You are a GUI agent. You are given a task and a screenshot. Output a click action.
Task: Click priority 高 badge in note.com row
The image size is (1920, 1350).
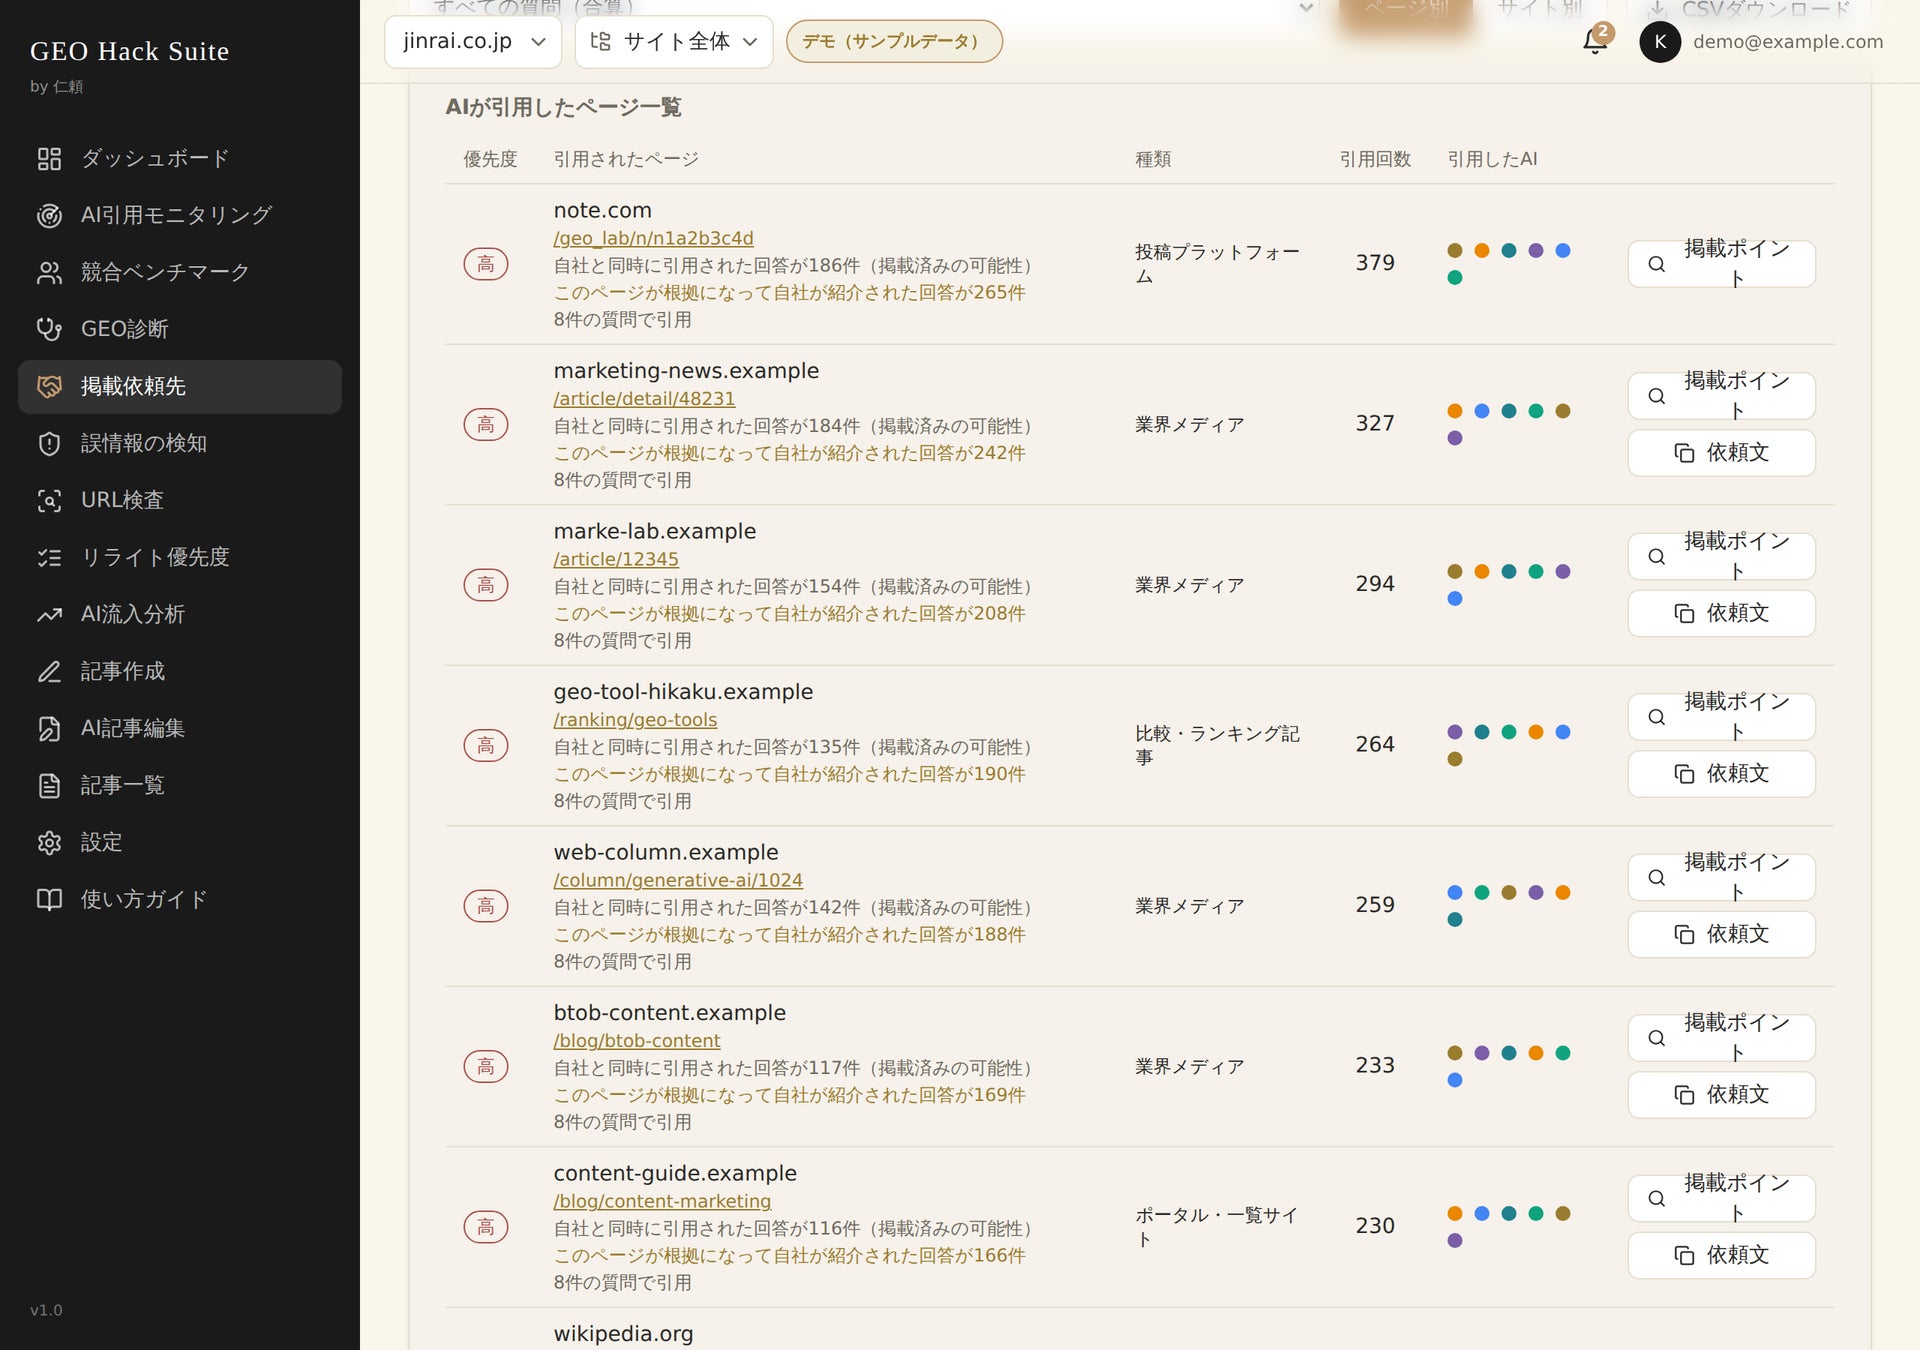pyautogui.click(x=486, y=264)
